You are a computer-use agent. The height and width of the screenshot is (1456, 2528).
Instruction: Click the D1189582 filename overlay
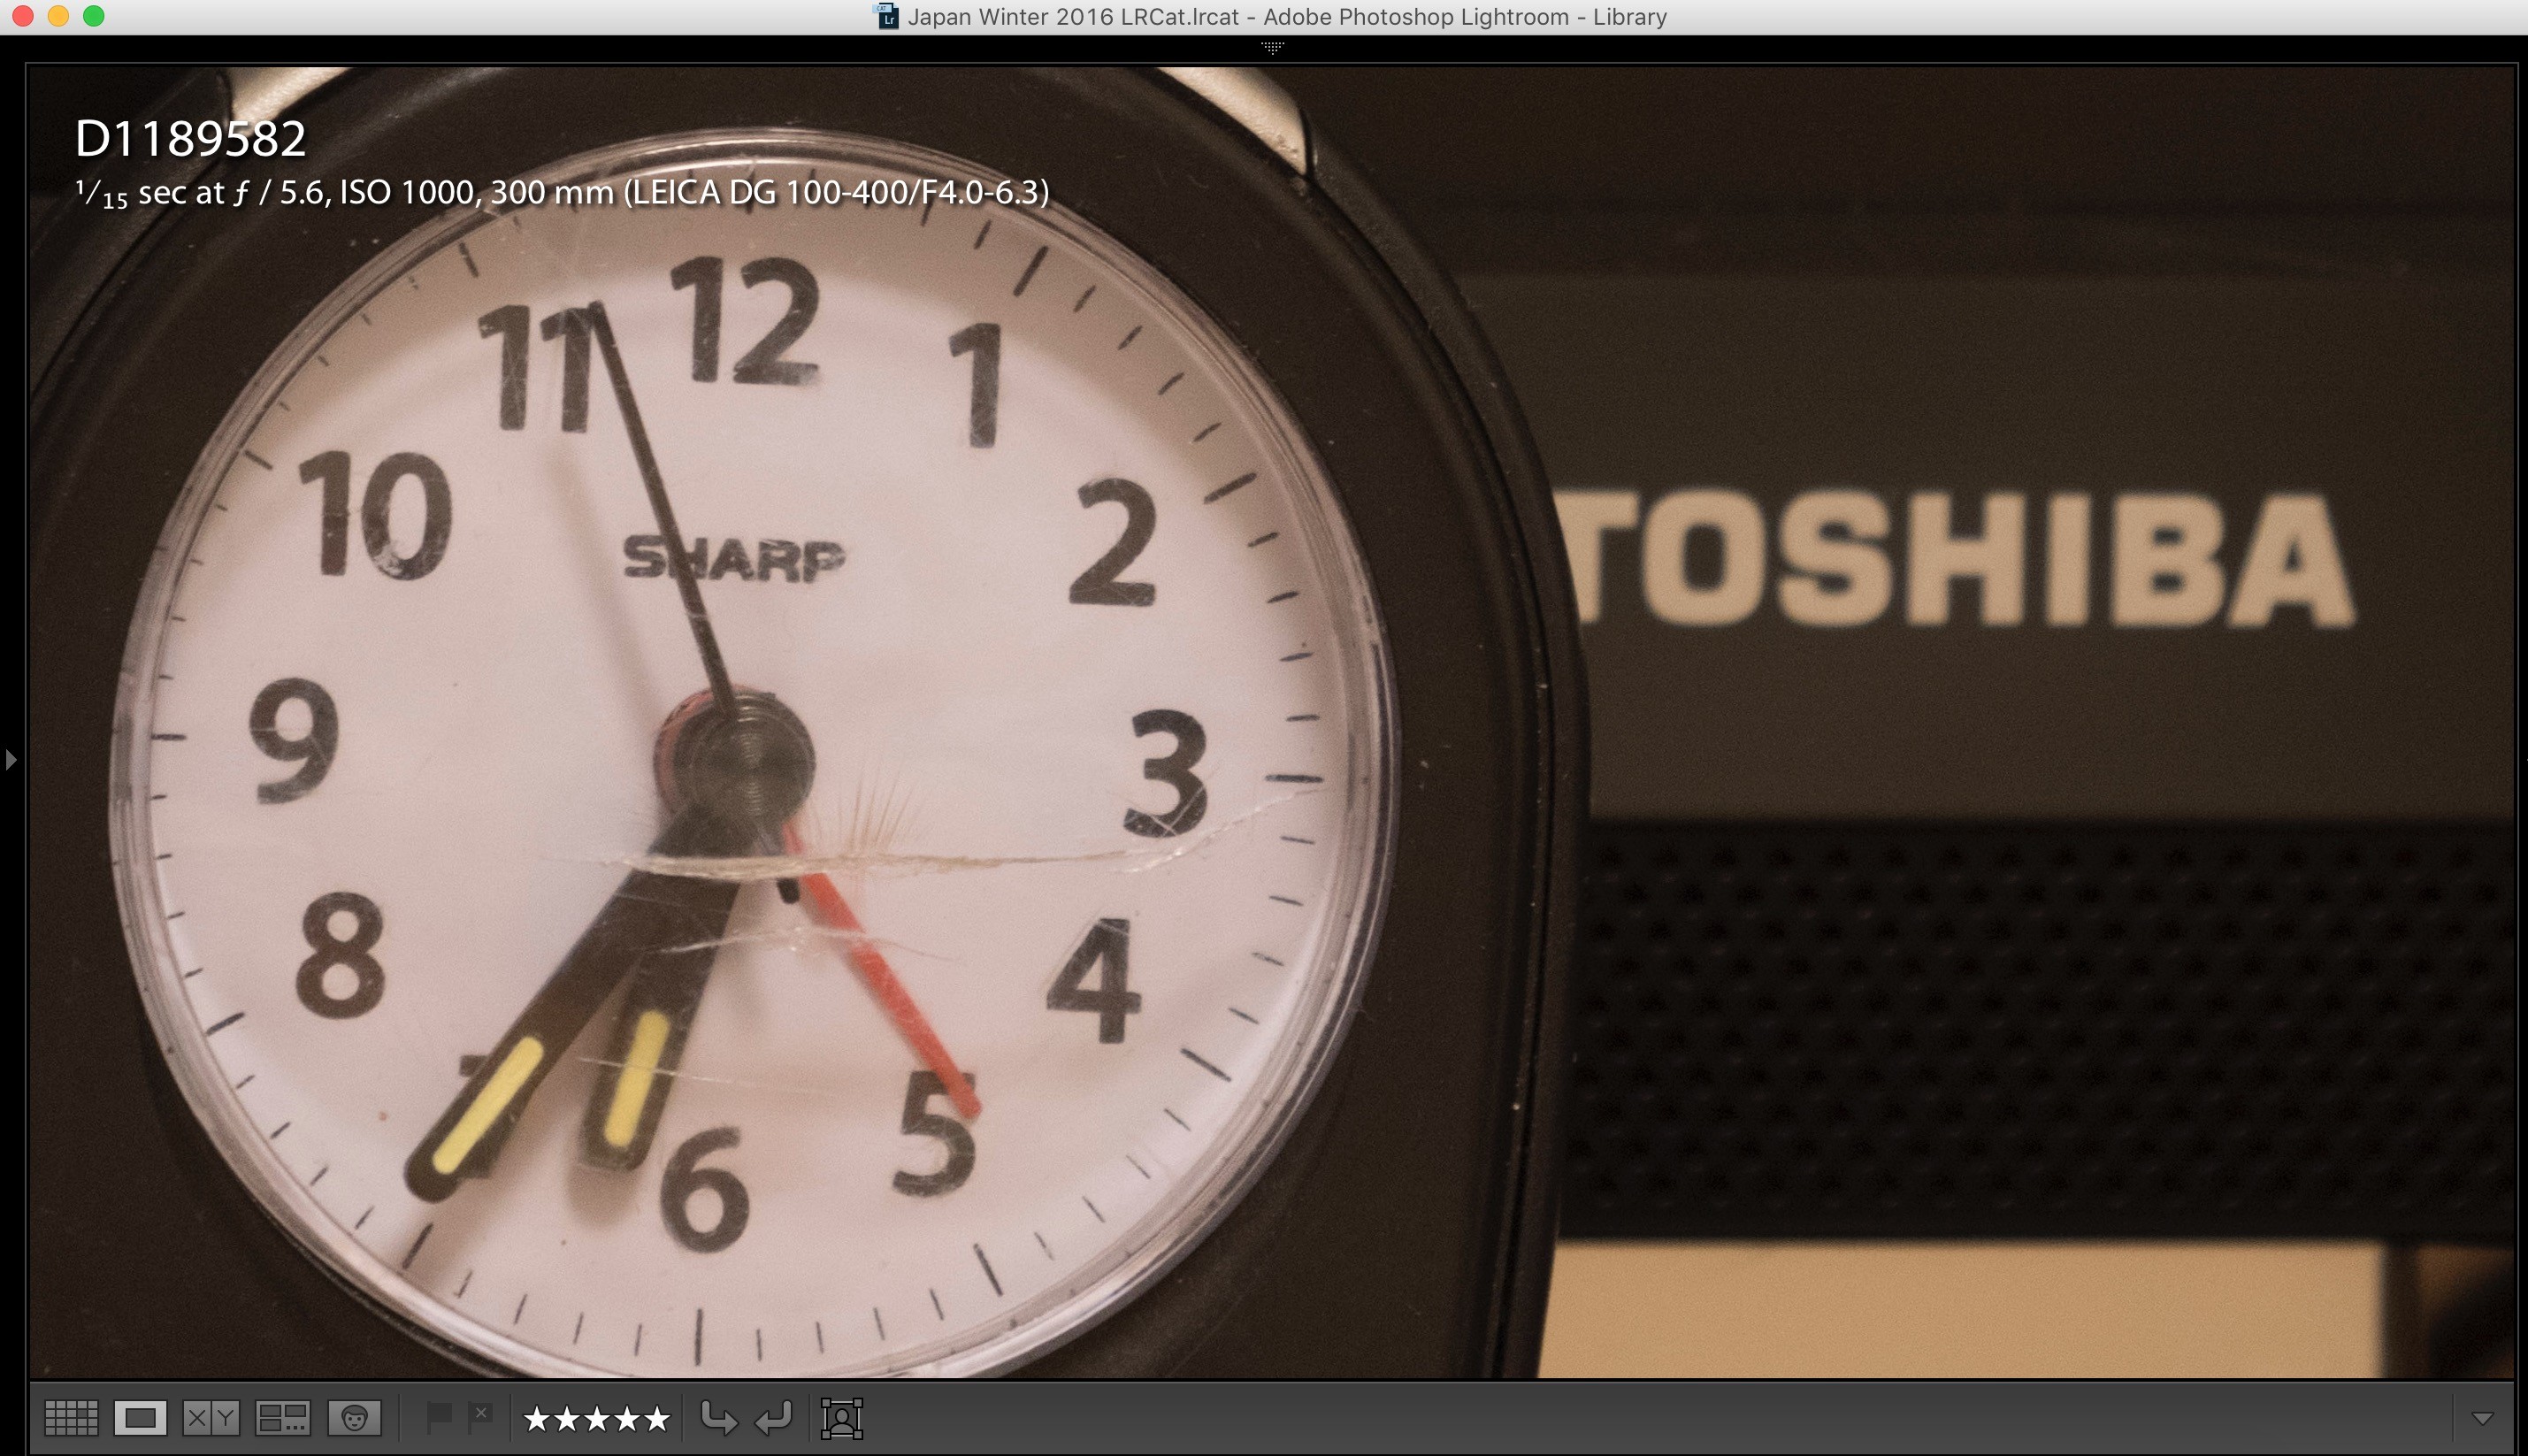(x=190, y=139)
